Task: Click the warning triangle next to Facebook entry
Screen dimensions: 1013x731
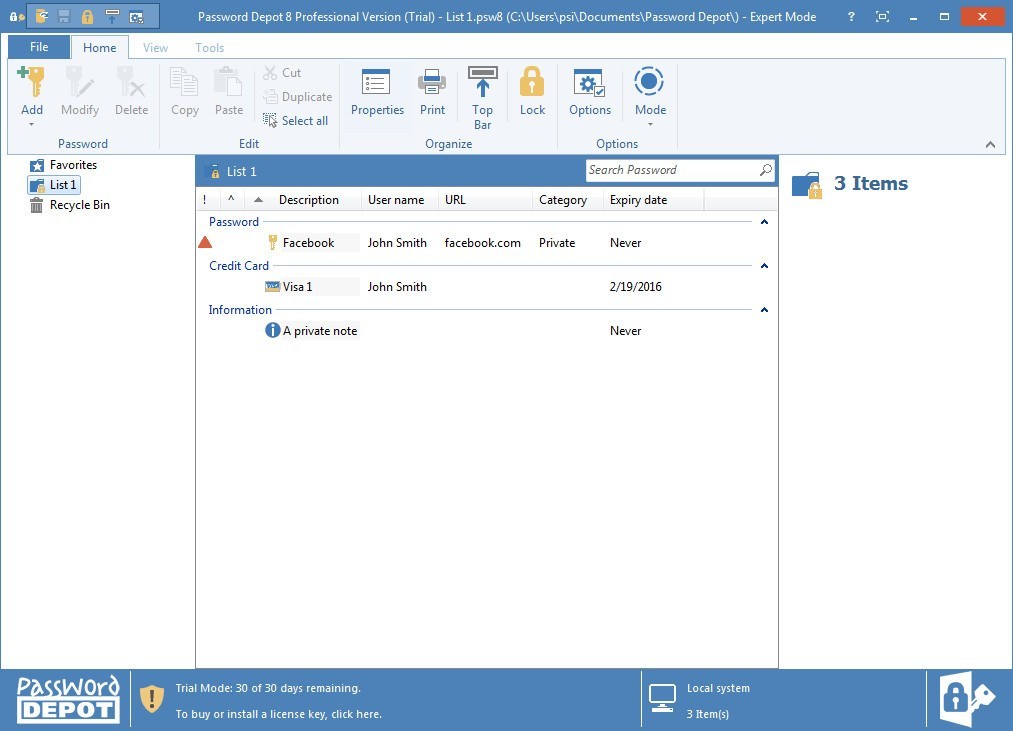Action: [x=206, y=242]
